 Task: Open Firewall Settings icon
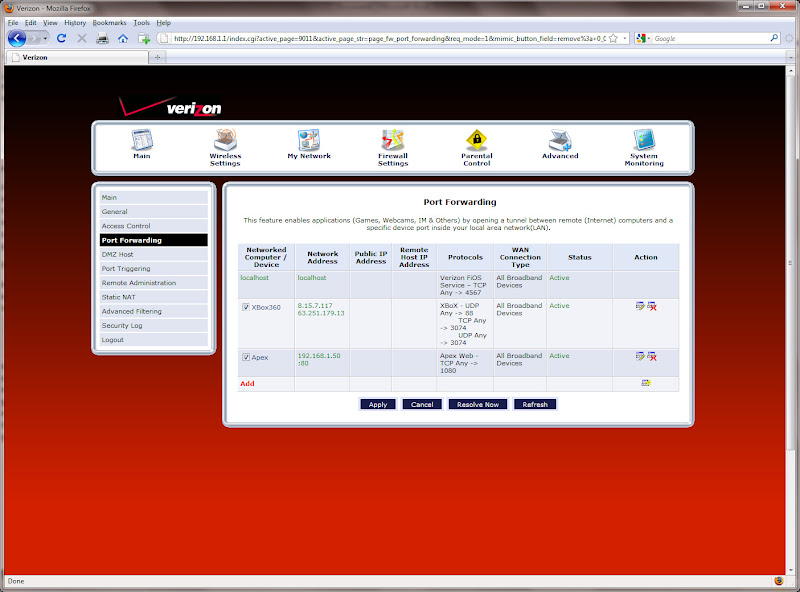coord(393,140)
